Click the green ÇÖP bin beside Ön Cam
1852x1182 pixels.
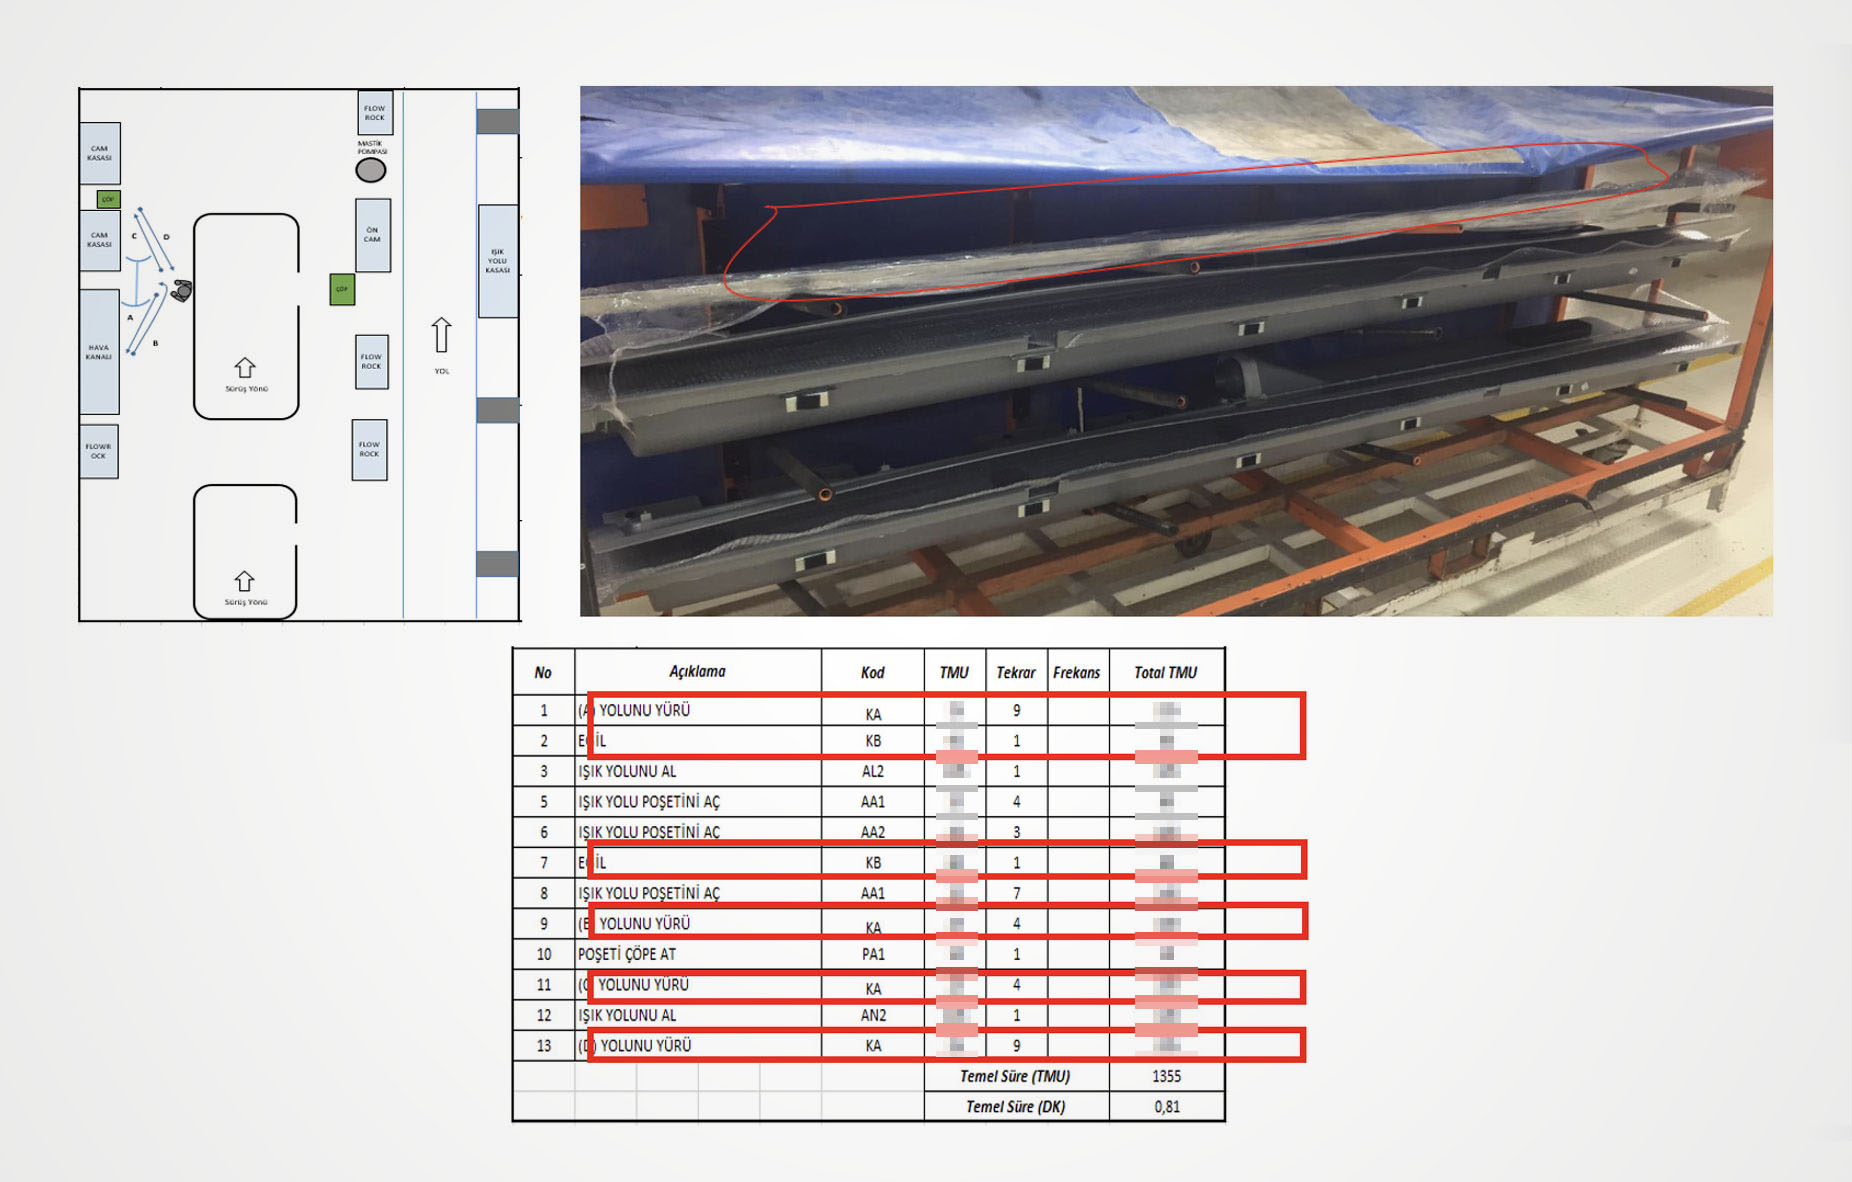[x=342, y=289]
